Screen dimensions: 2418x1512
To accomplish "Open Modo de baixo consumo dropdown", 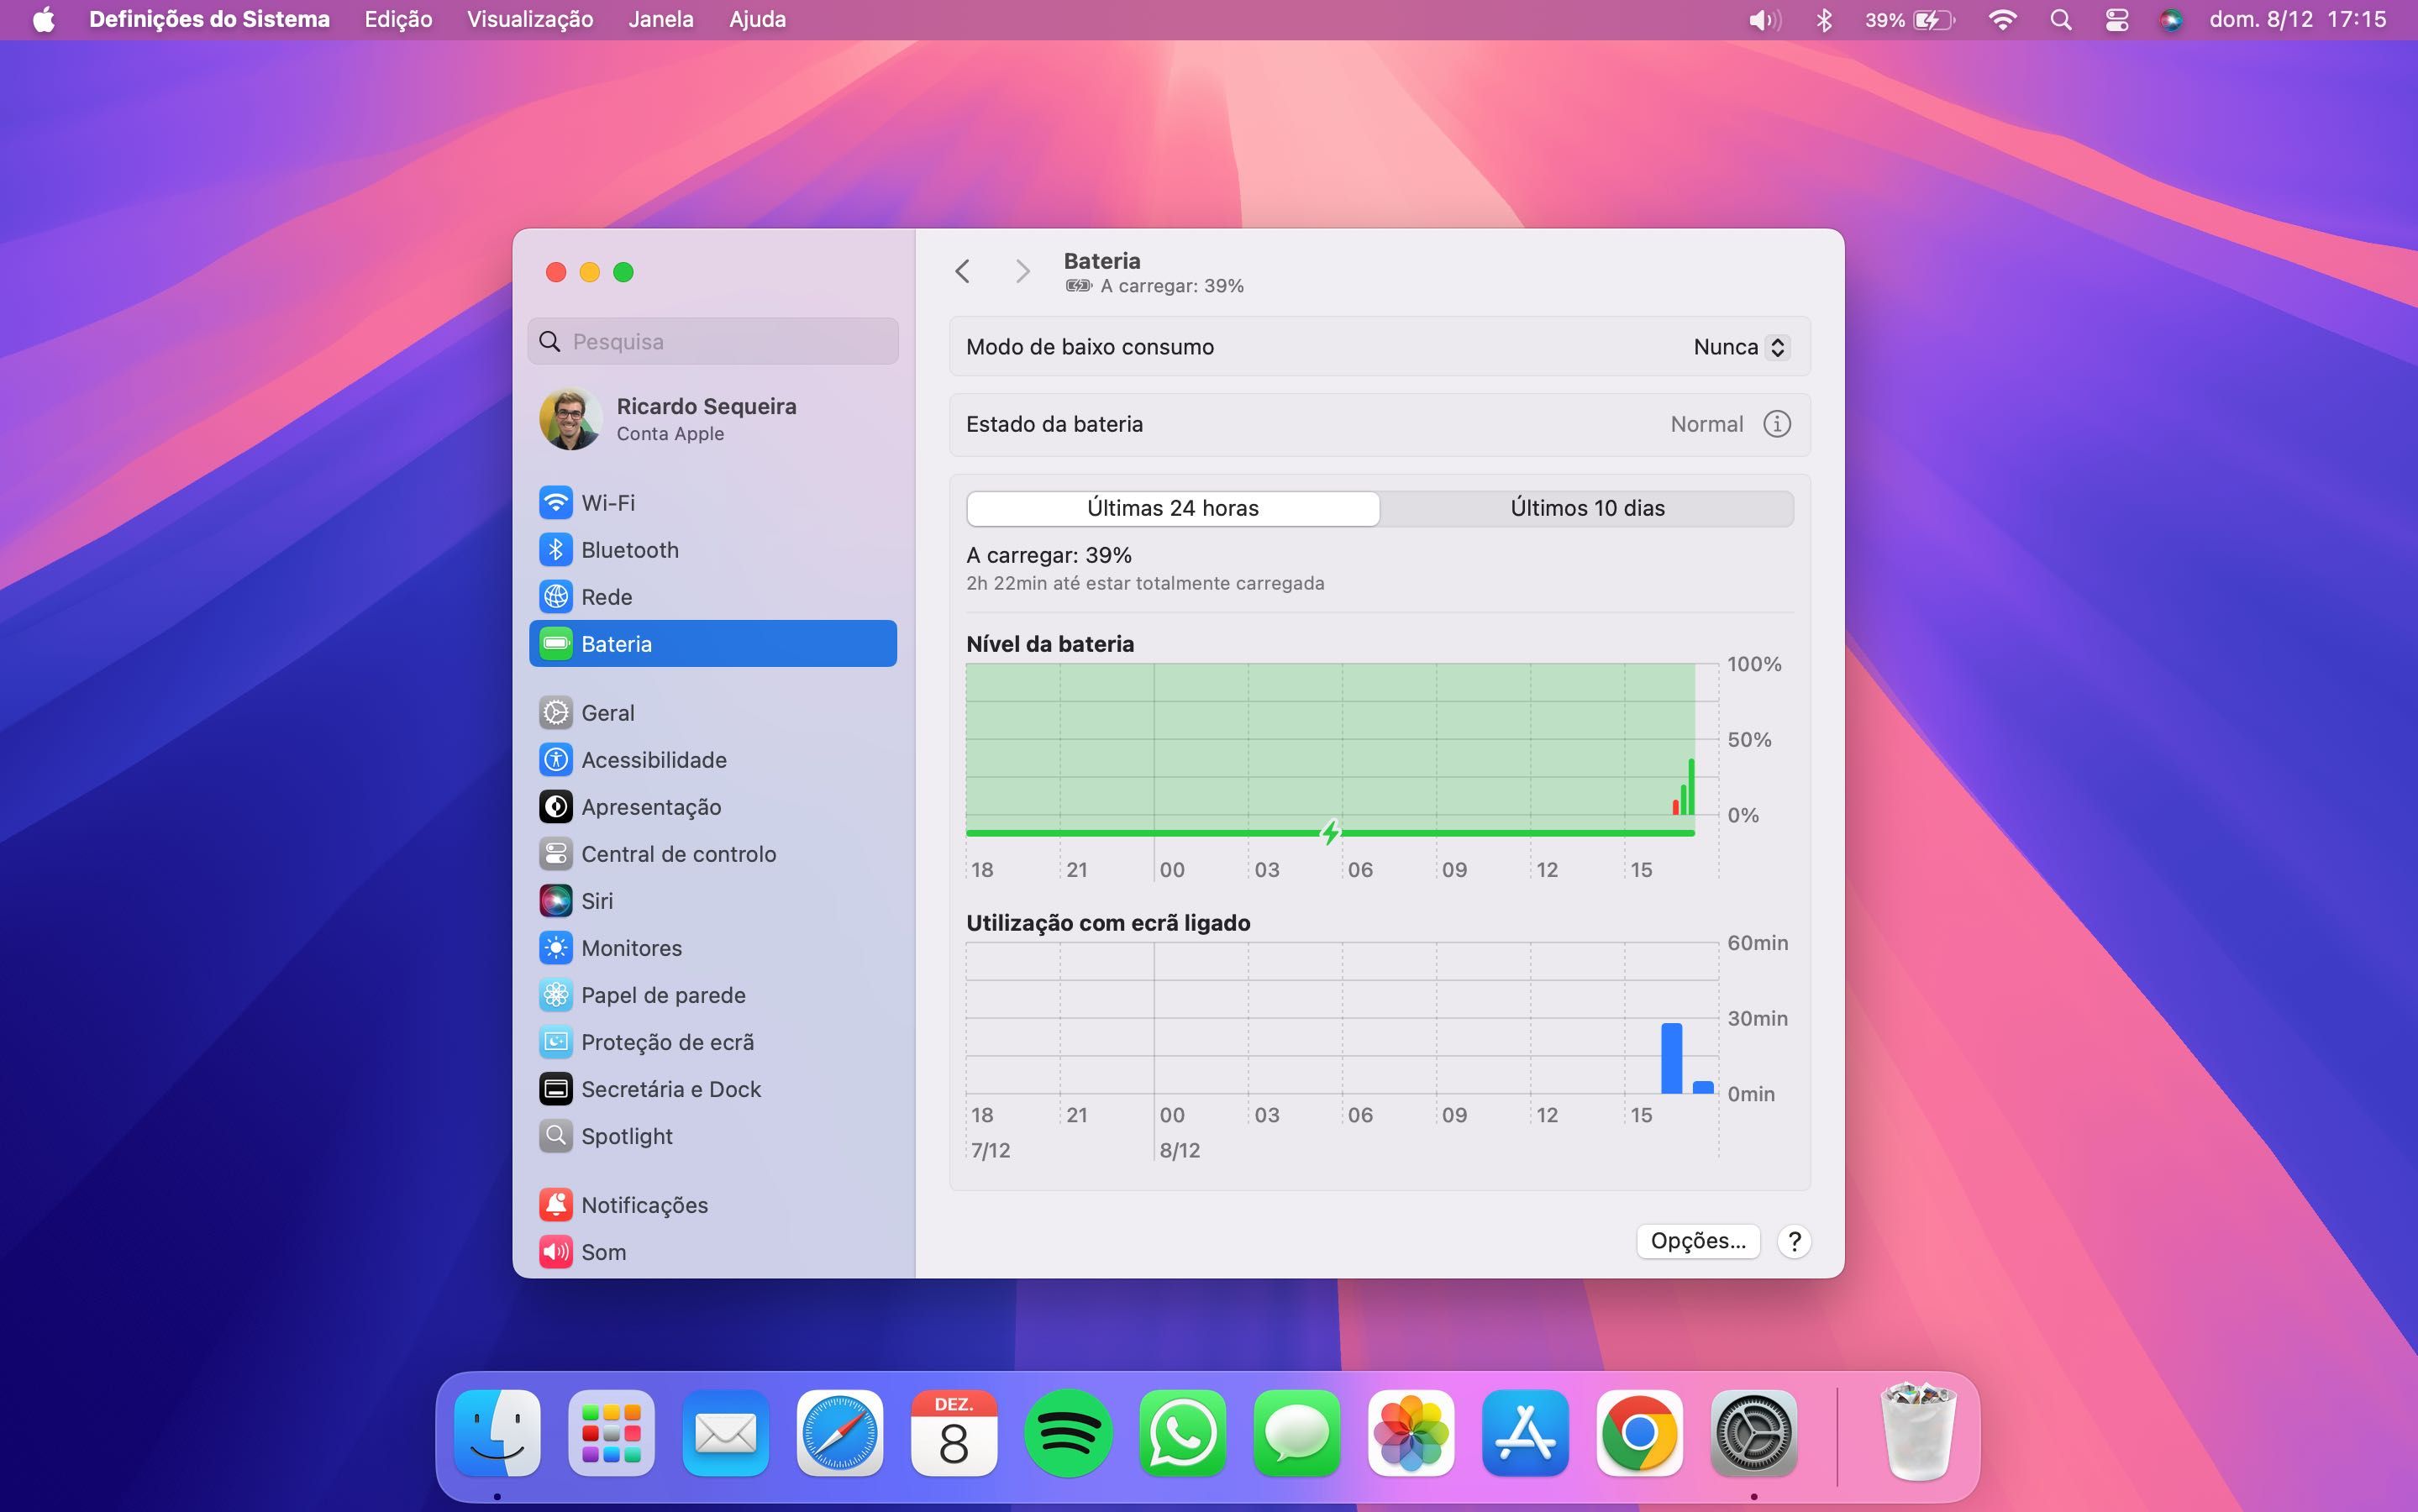I will coord(1740,347).
